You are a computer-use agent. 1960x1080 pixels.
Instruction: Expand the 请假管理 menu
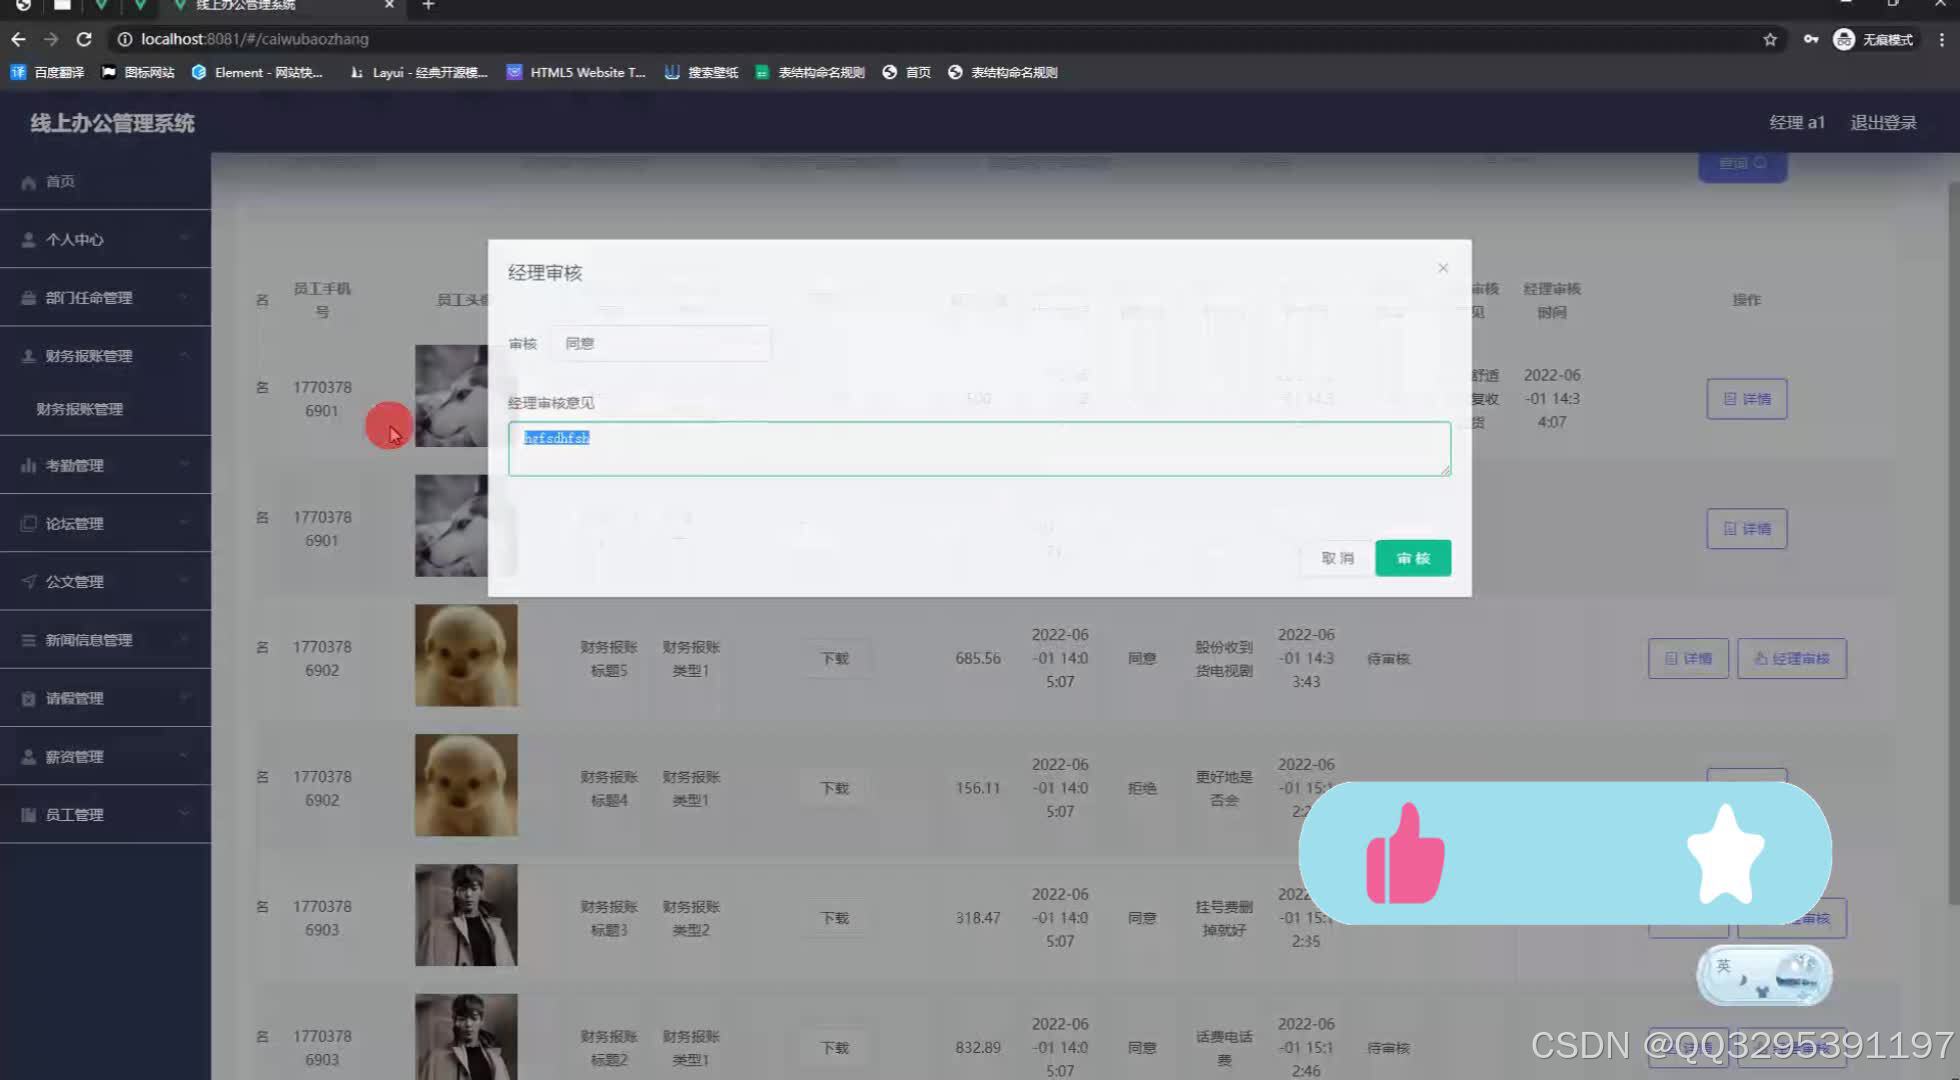pos(105,698)
